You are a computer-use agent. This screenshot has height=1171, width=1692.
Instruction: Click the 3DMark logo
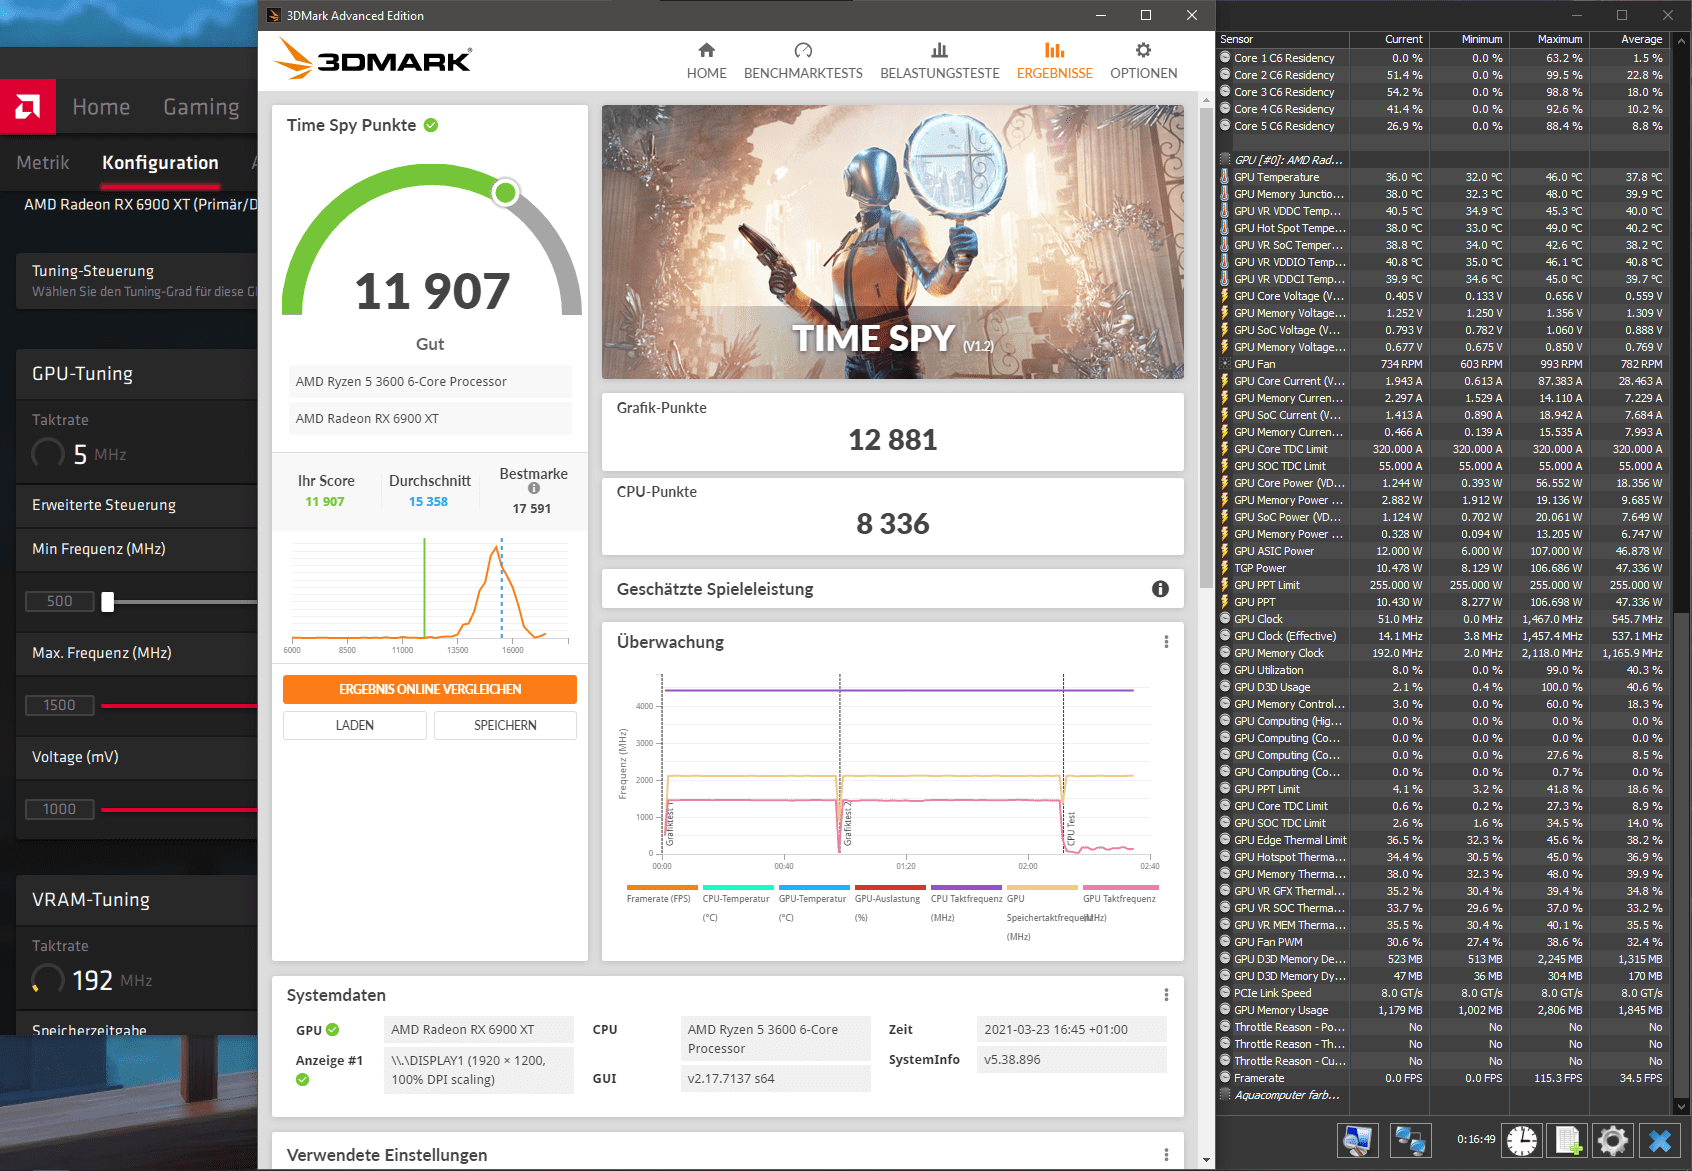pos(372,59)
